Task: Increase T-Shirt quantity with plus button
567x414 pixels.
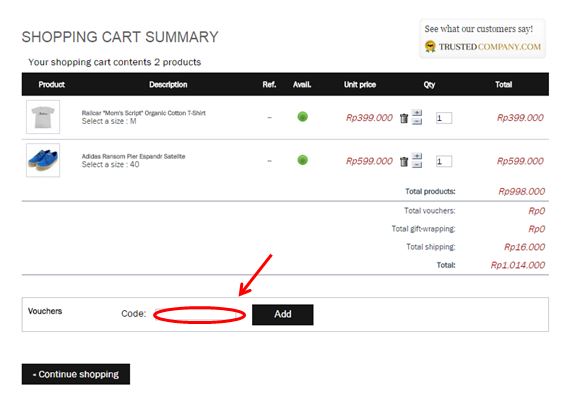Action: [x=417, y=113]
